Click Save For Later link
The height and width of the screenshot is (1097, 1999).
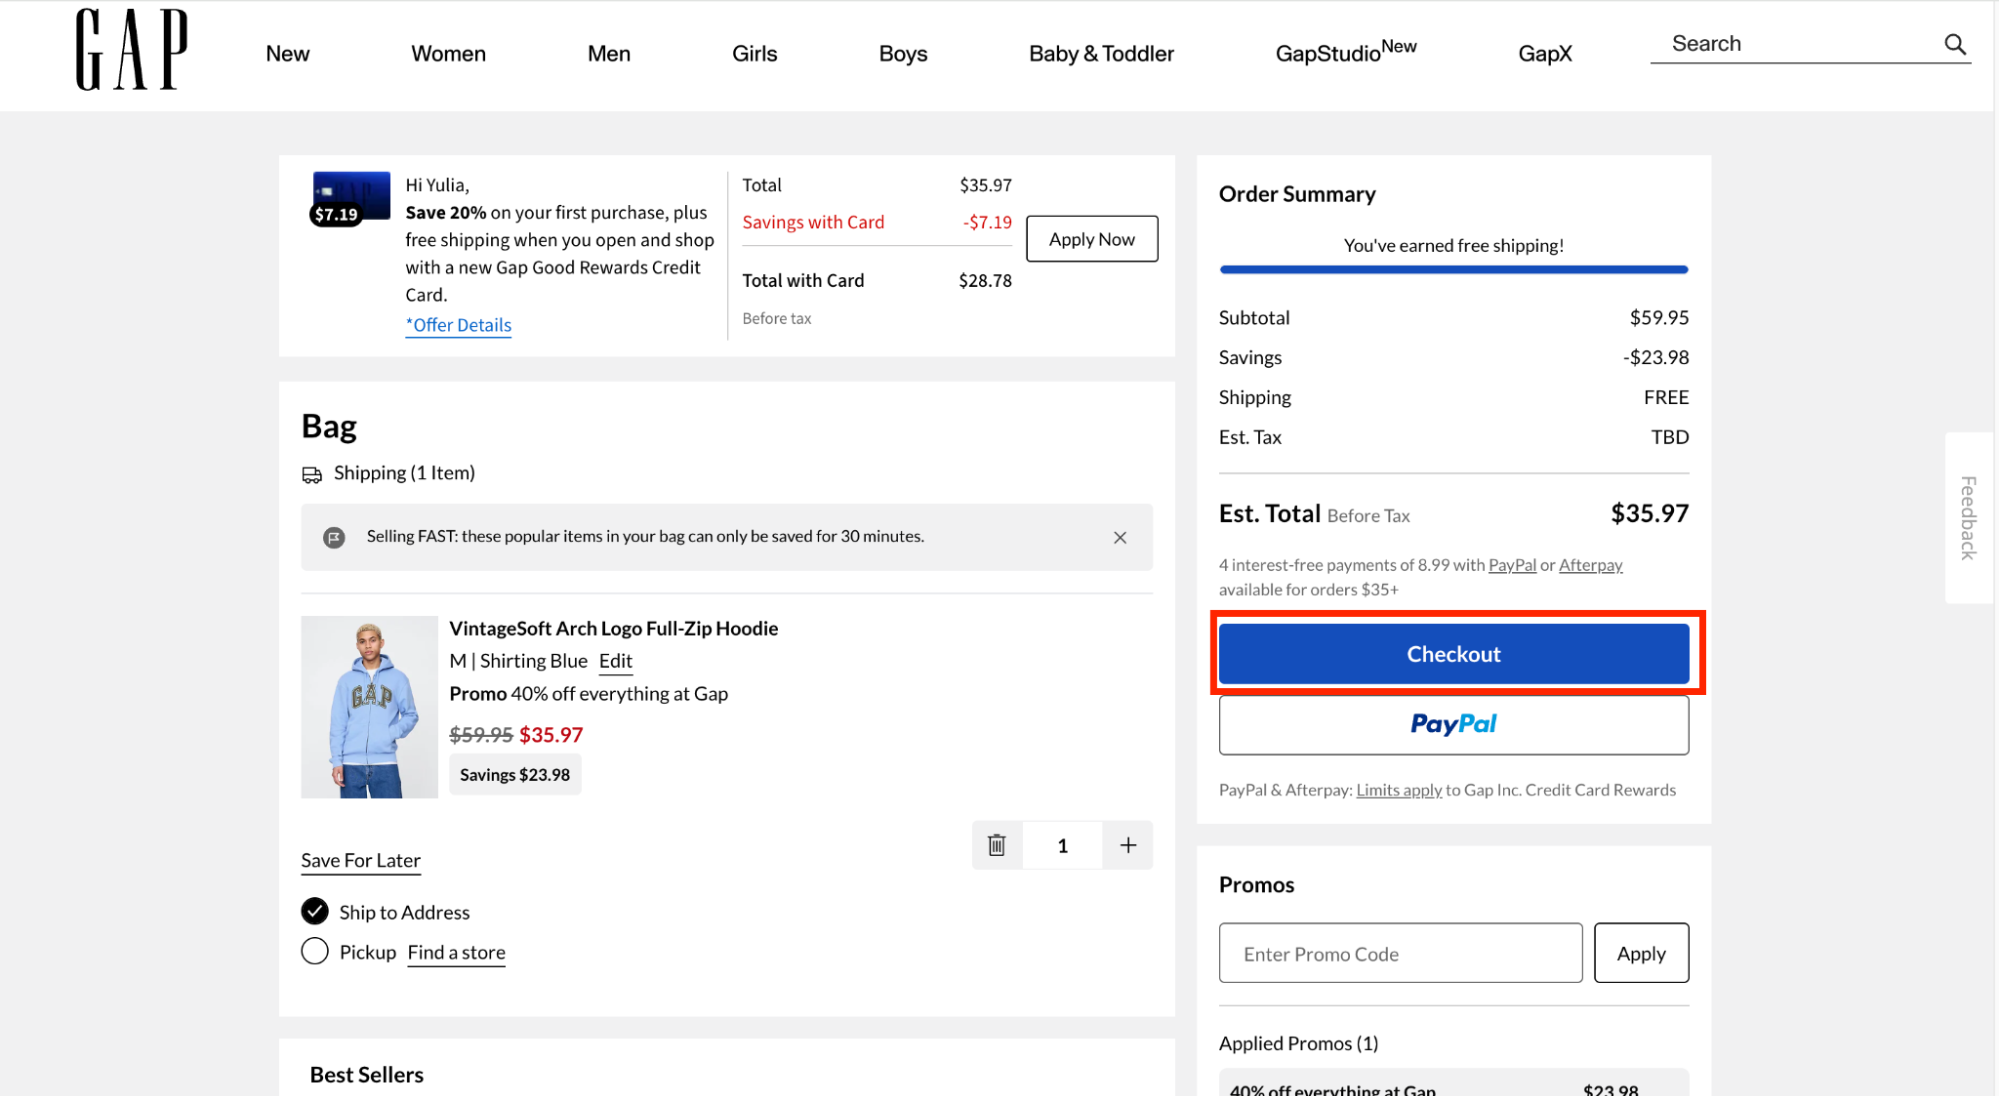pos(360,860)
